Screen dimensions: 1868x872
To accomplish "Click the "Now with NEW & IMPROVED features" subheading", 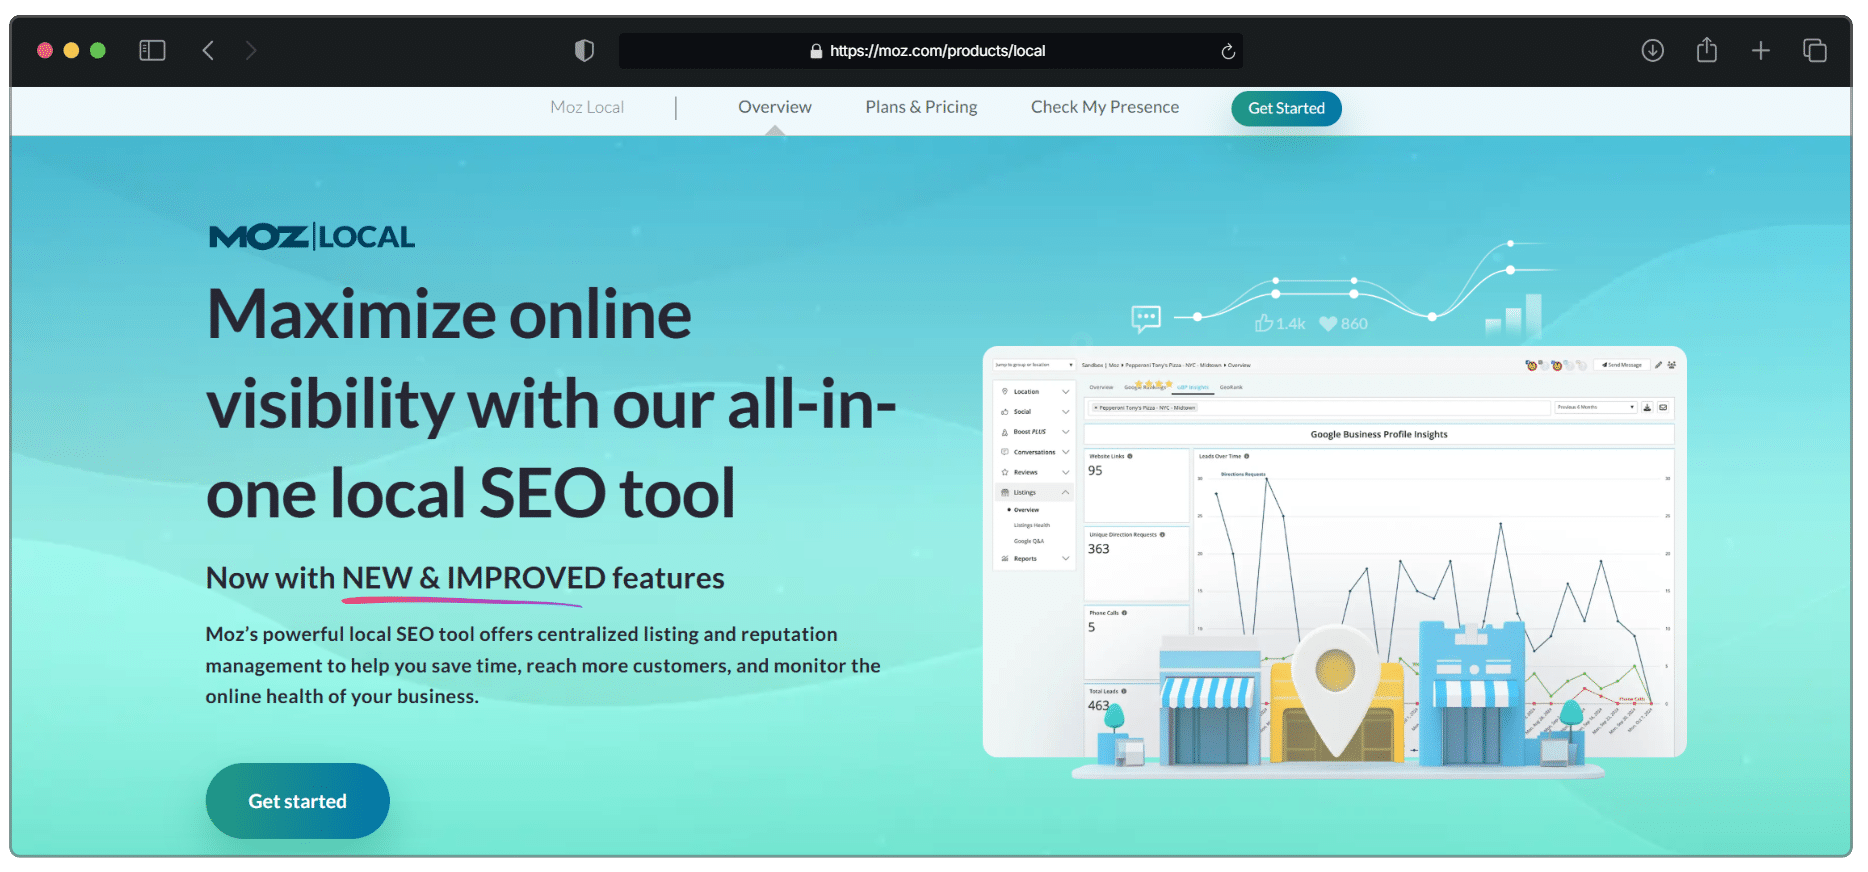I will point(465,578).
